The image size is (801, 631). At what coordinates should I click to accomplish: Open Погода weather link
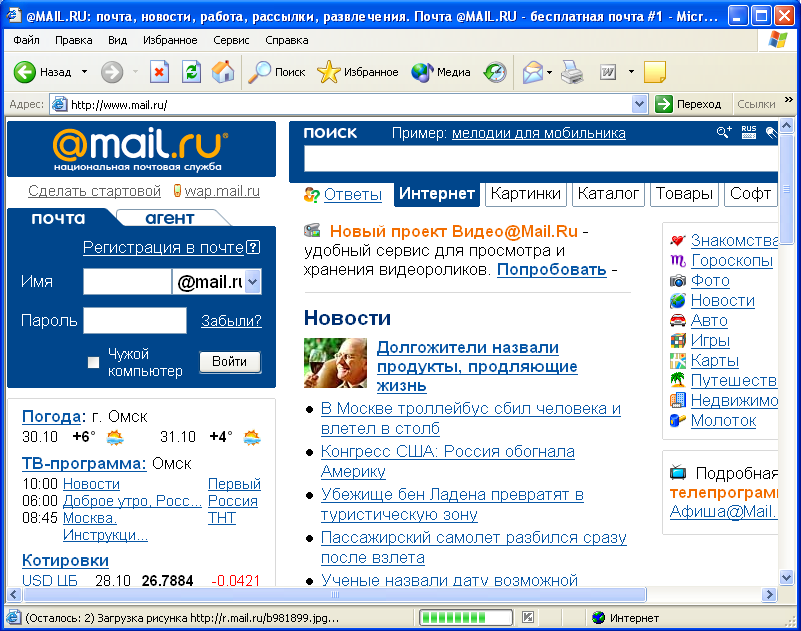(52, 417)
